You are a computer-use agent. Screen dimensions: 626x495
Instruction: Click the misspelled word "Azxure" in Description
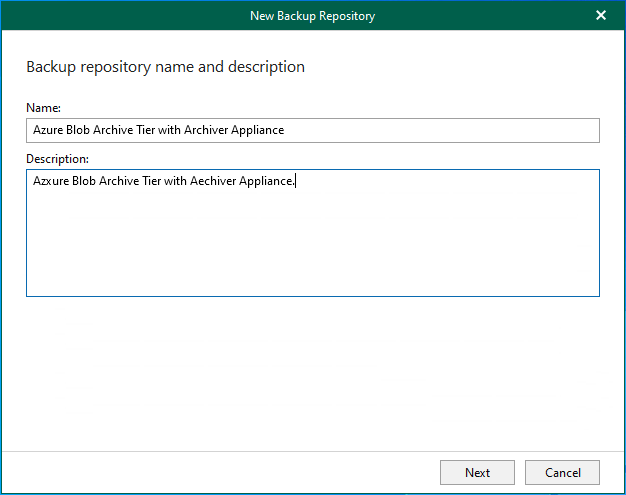[x=51, y=181]
